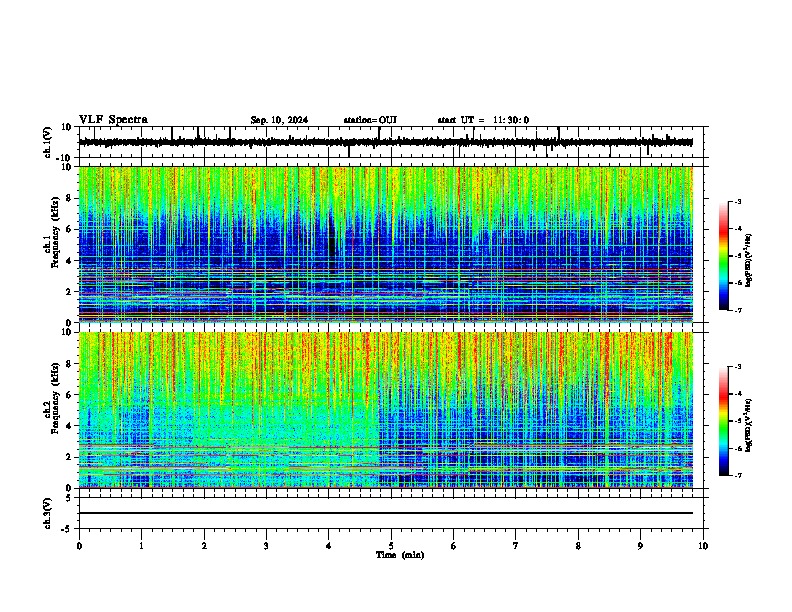Click the "ch.1(V)" waveform axis label

(x=47, y=142)
